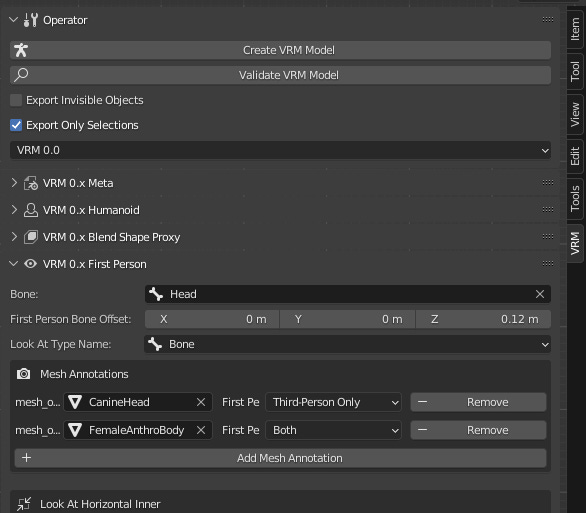Click the Z offset 0.12 m field

coord(483,319)
